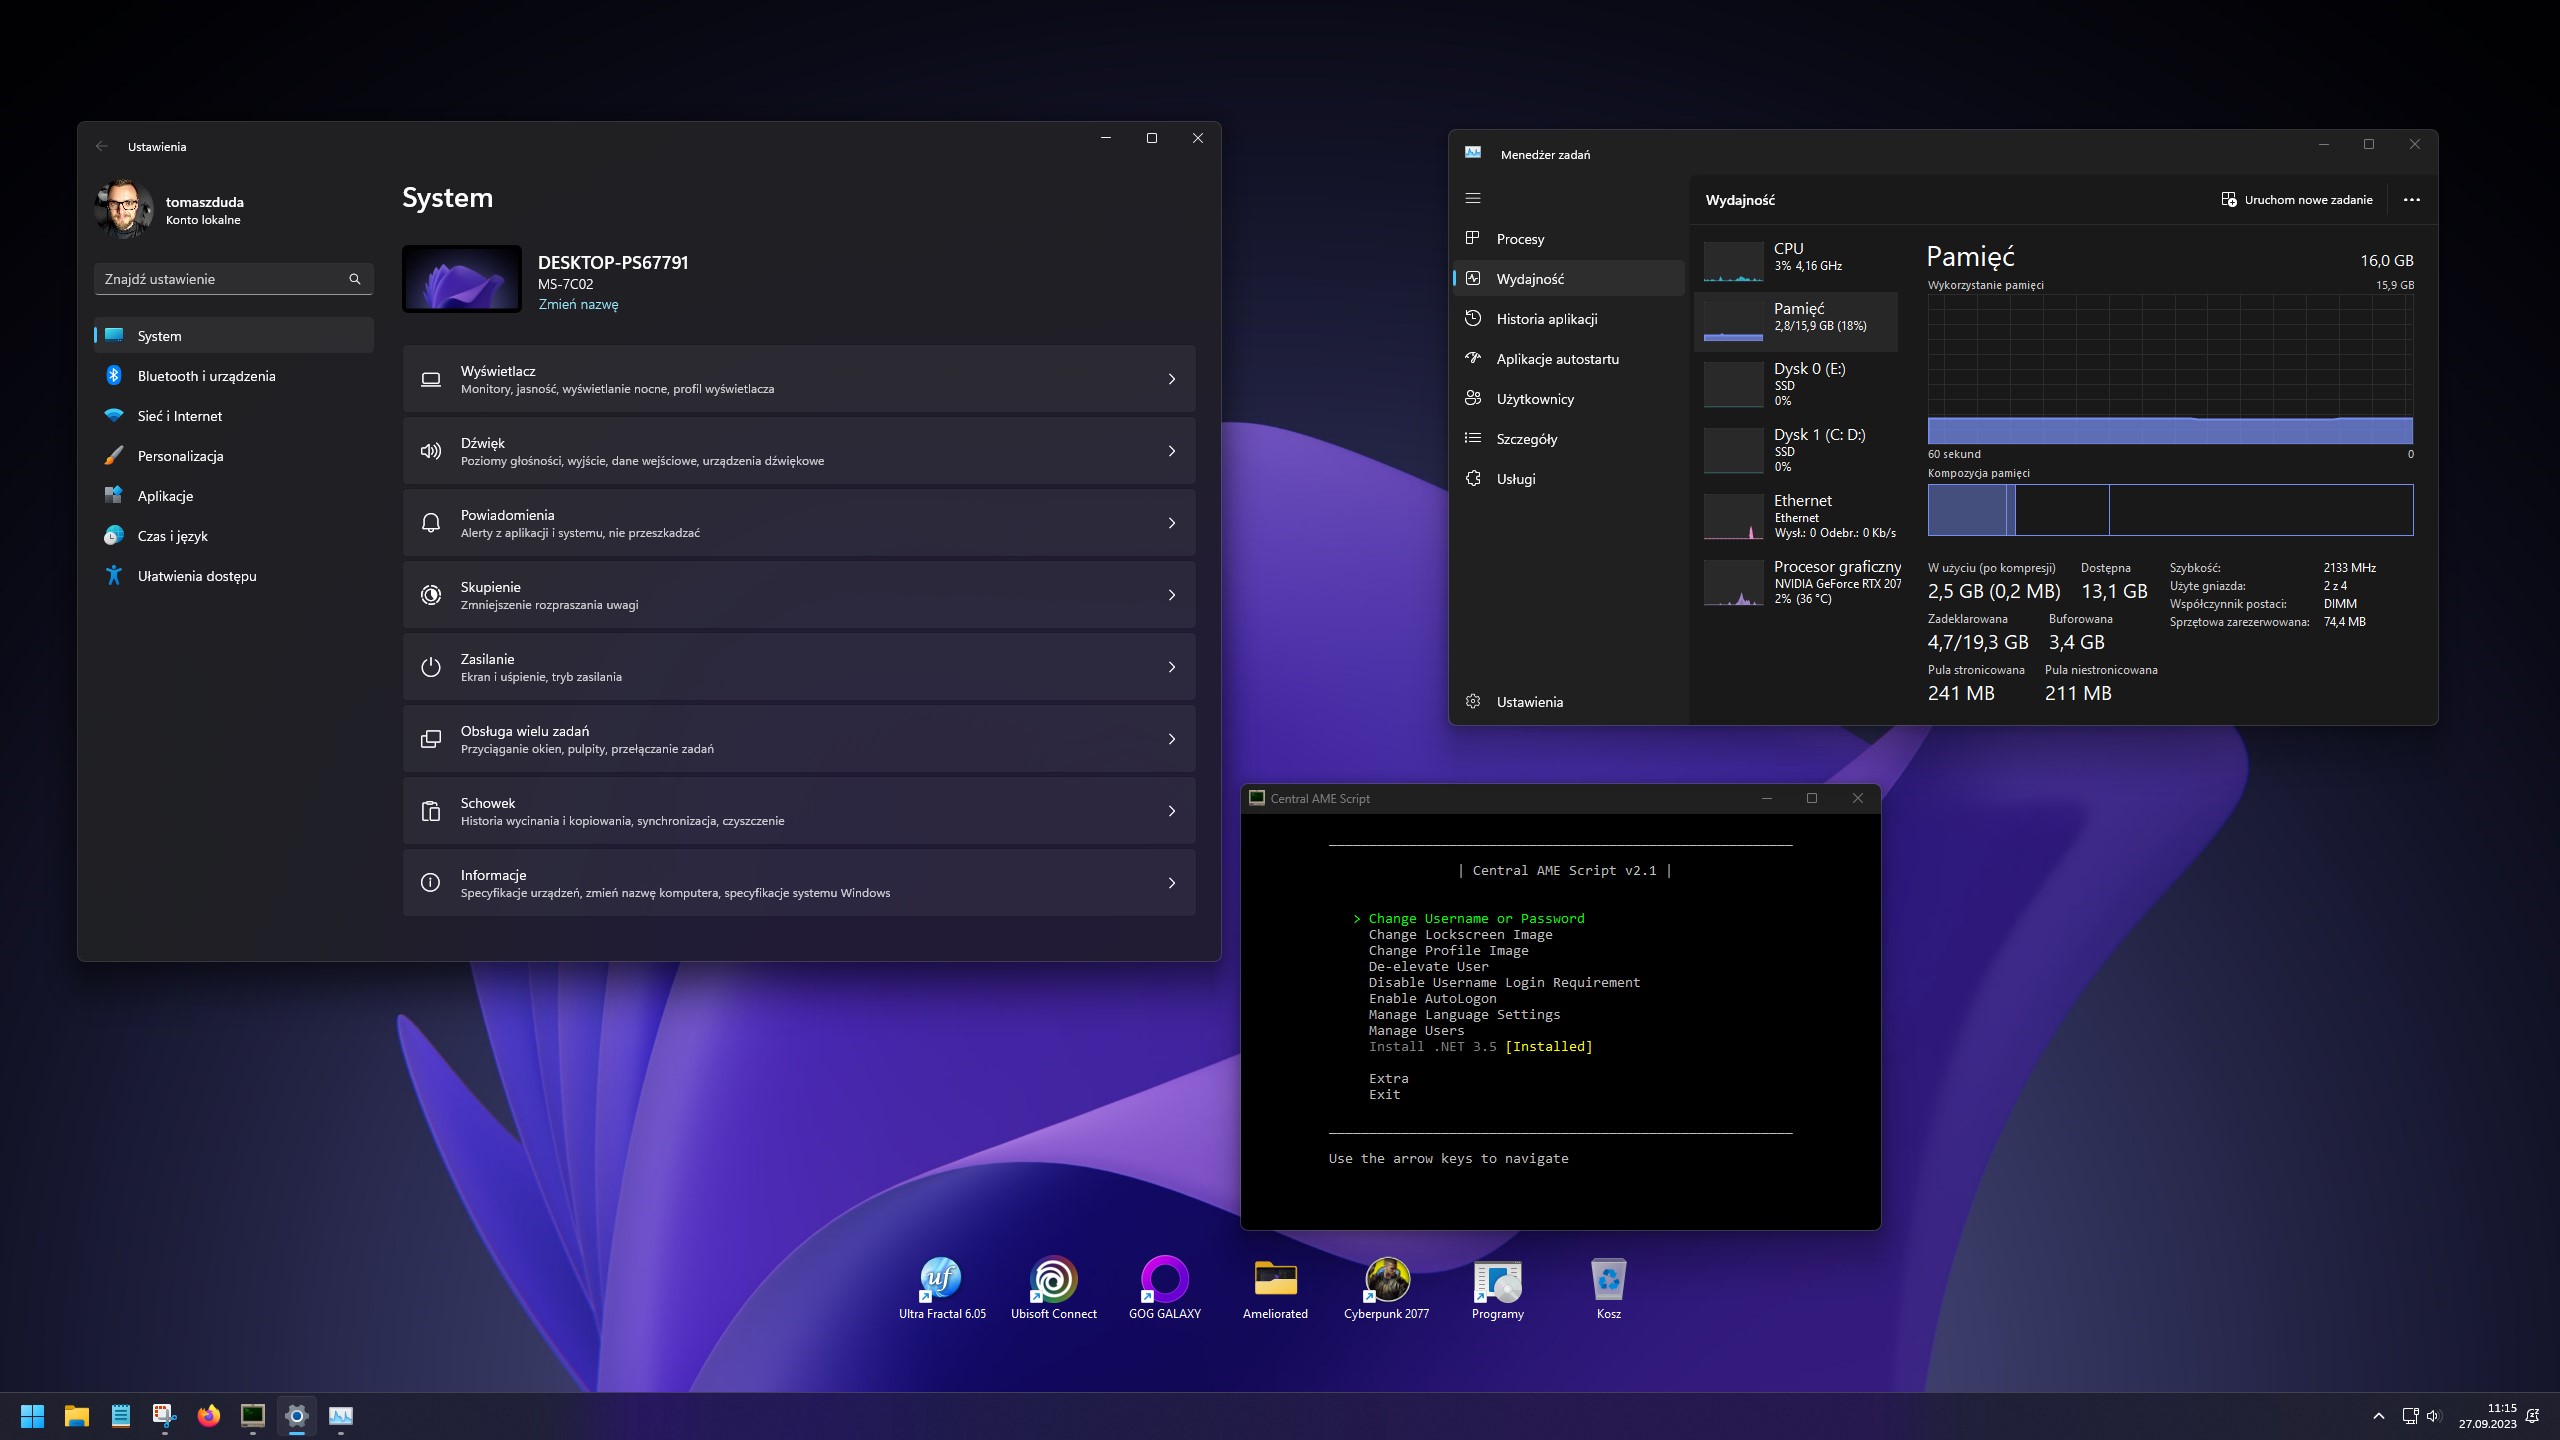The height and width of the screenshot is (1440, 2560).
Task: Click Uruchom nowe zadanie button
Action: click(x=2296, y=199)
